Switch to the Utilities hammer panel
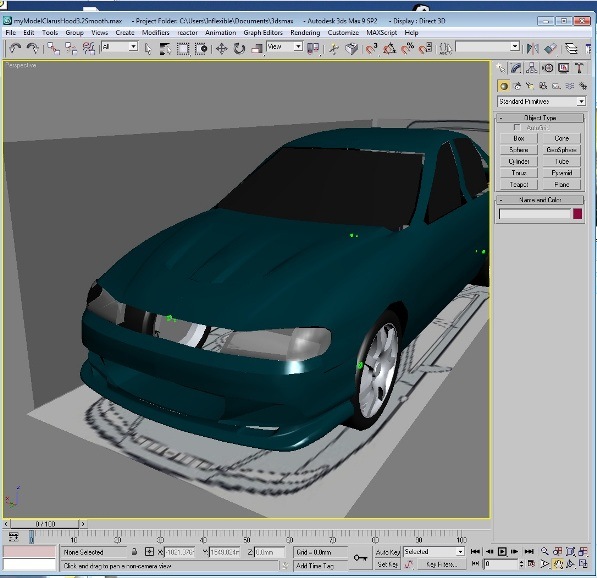 coord(579,68)
